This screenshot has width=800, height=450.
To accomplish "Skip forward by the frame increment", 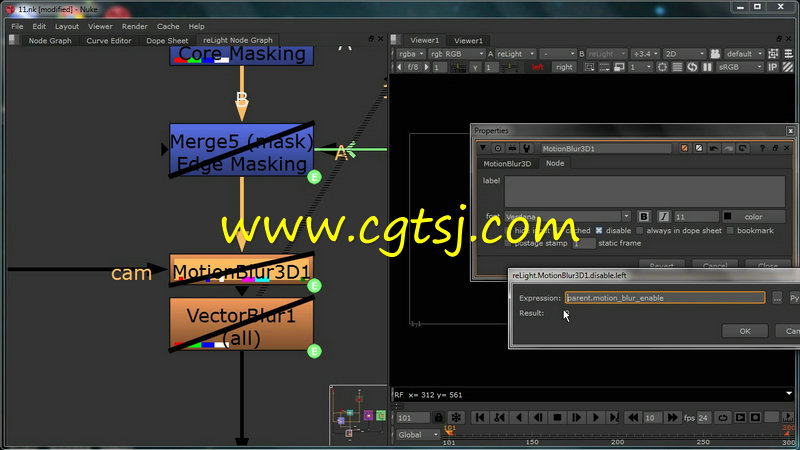I will click(x=672, y=417).
